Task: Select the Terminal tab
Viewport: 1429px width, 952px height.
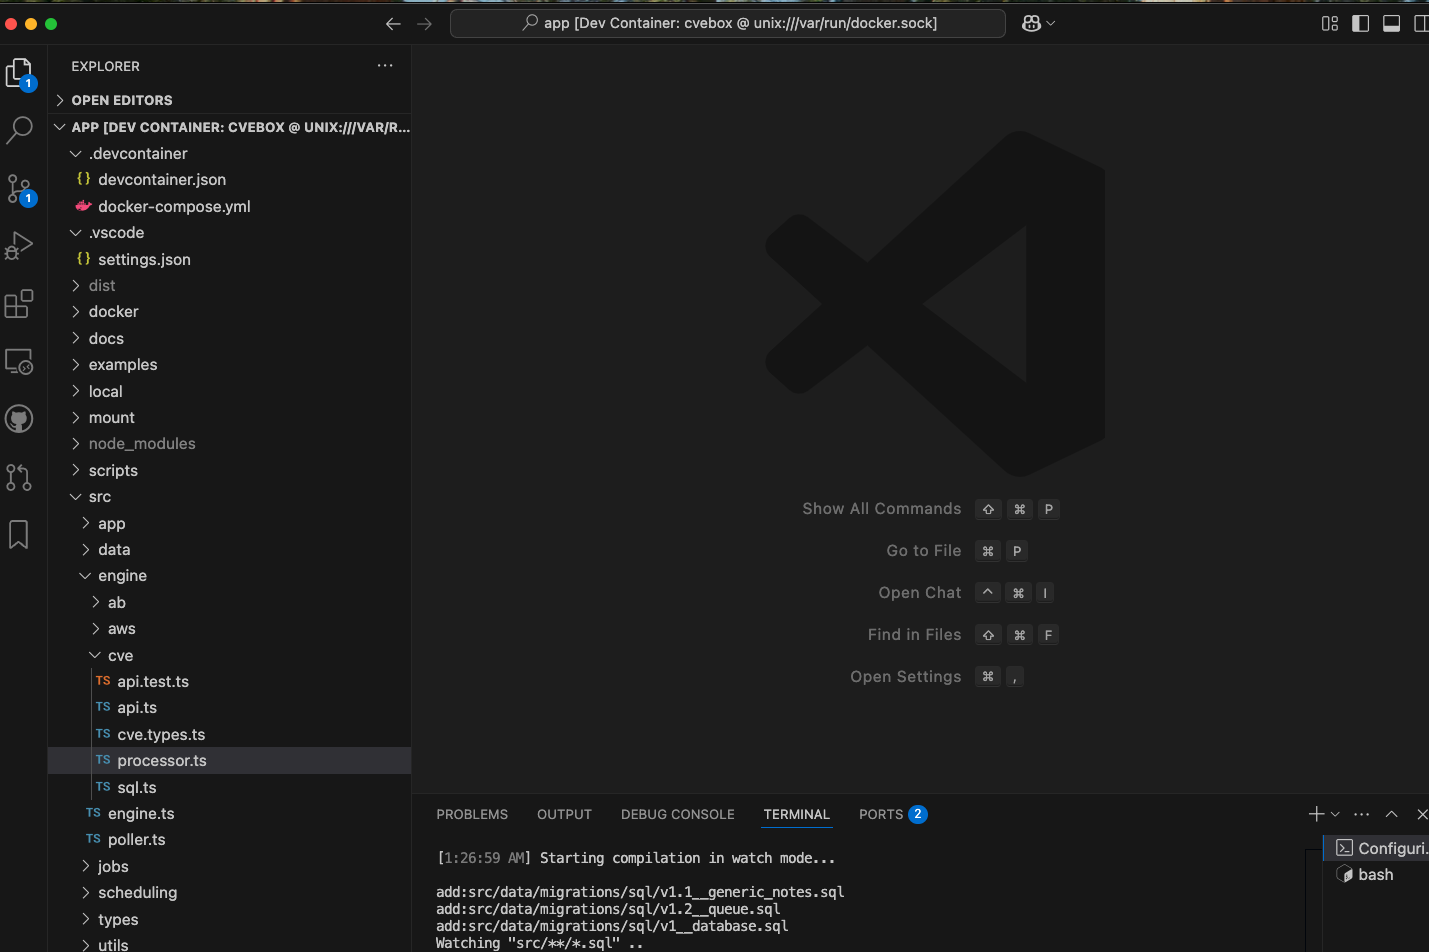Action: 796,814
